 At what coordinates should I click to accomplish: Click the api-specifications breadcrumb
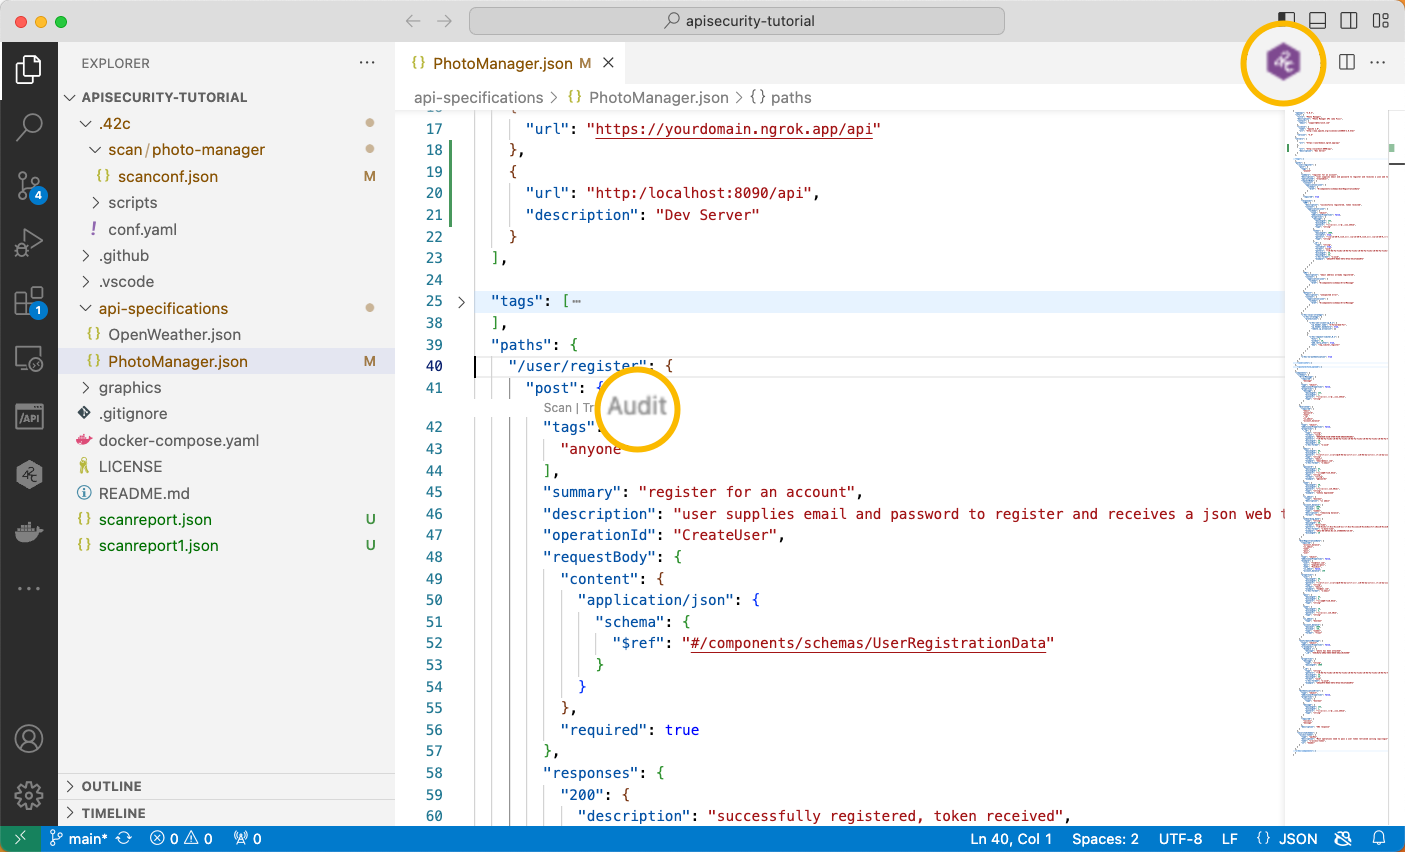478,97
